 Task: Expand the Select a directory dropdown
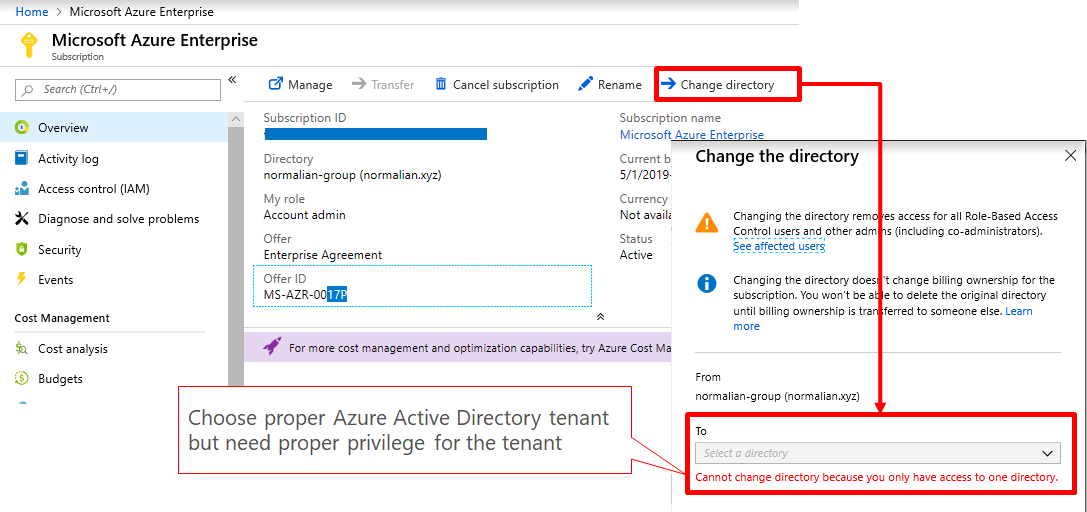pyautogui.click(x=876, y=453)
